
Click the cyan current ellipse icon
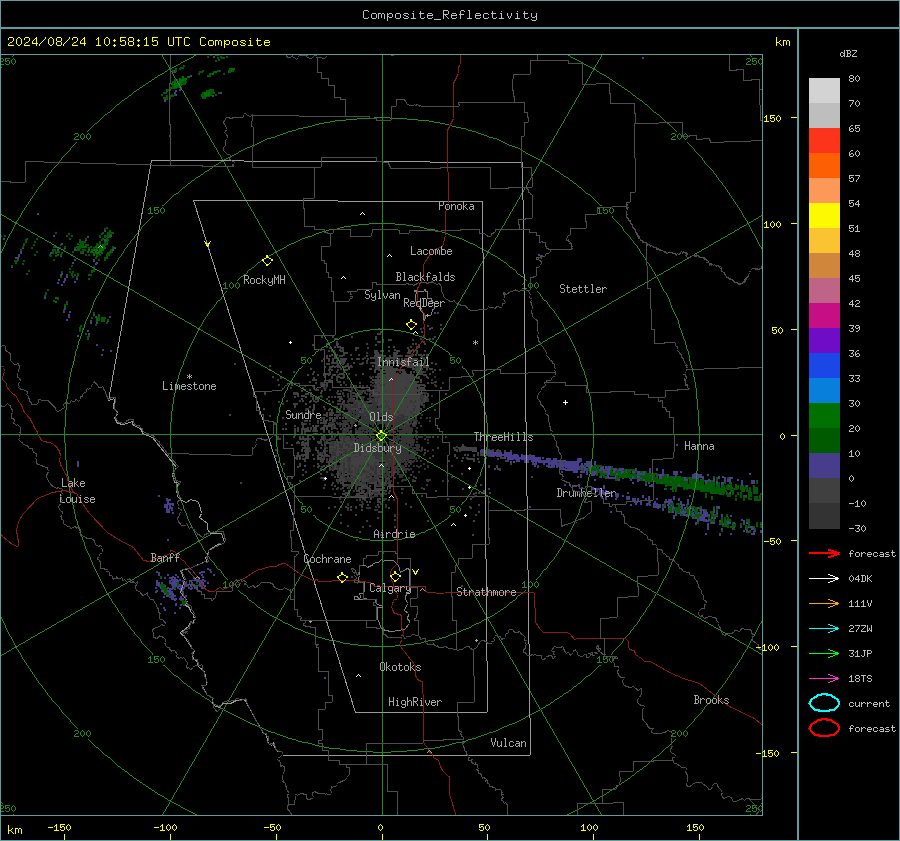(824, 703)
